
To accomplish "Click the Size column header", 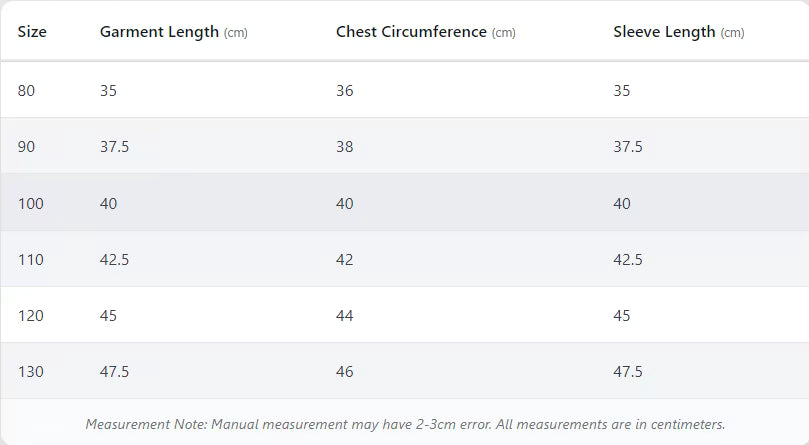I will (x=32, y=32).
